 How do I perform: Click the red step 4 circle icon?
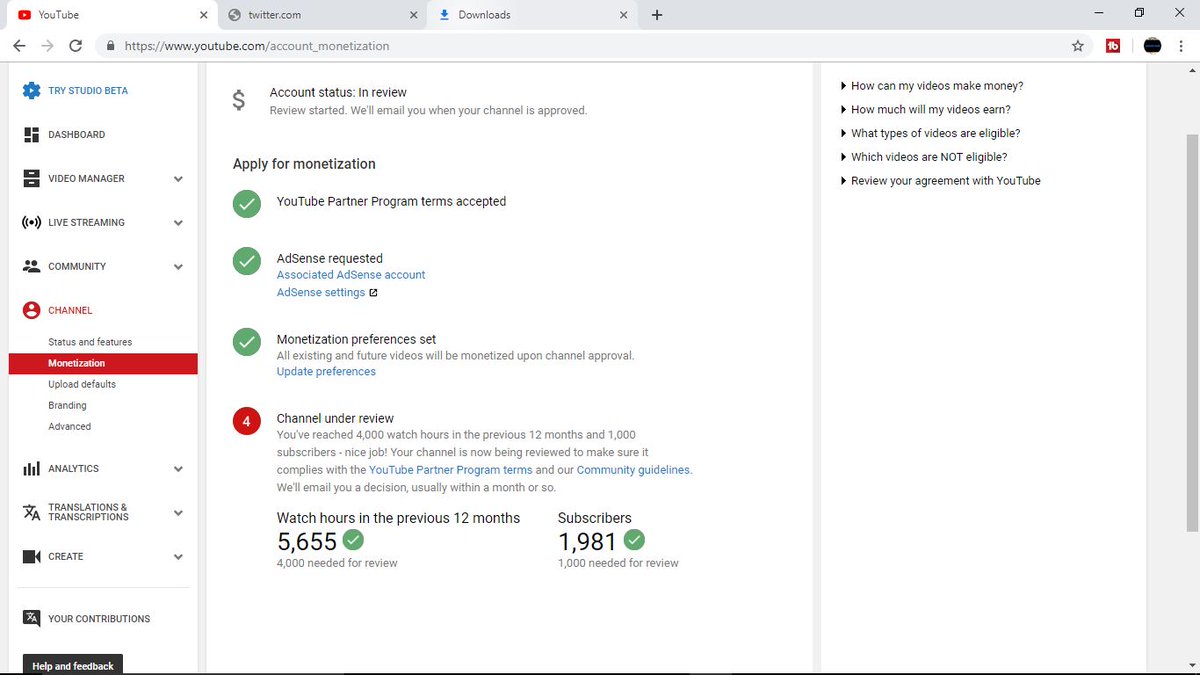coord(246,422)
